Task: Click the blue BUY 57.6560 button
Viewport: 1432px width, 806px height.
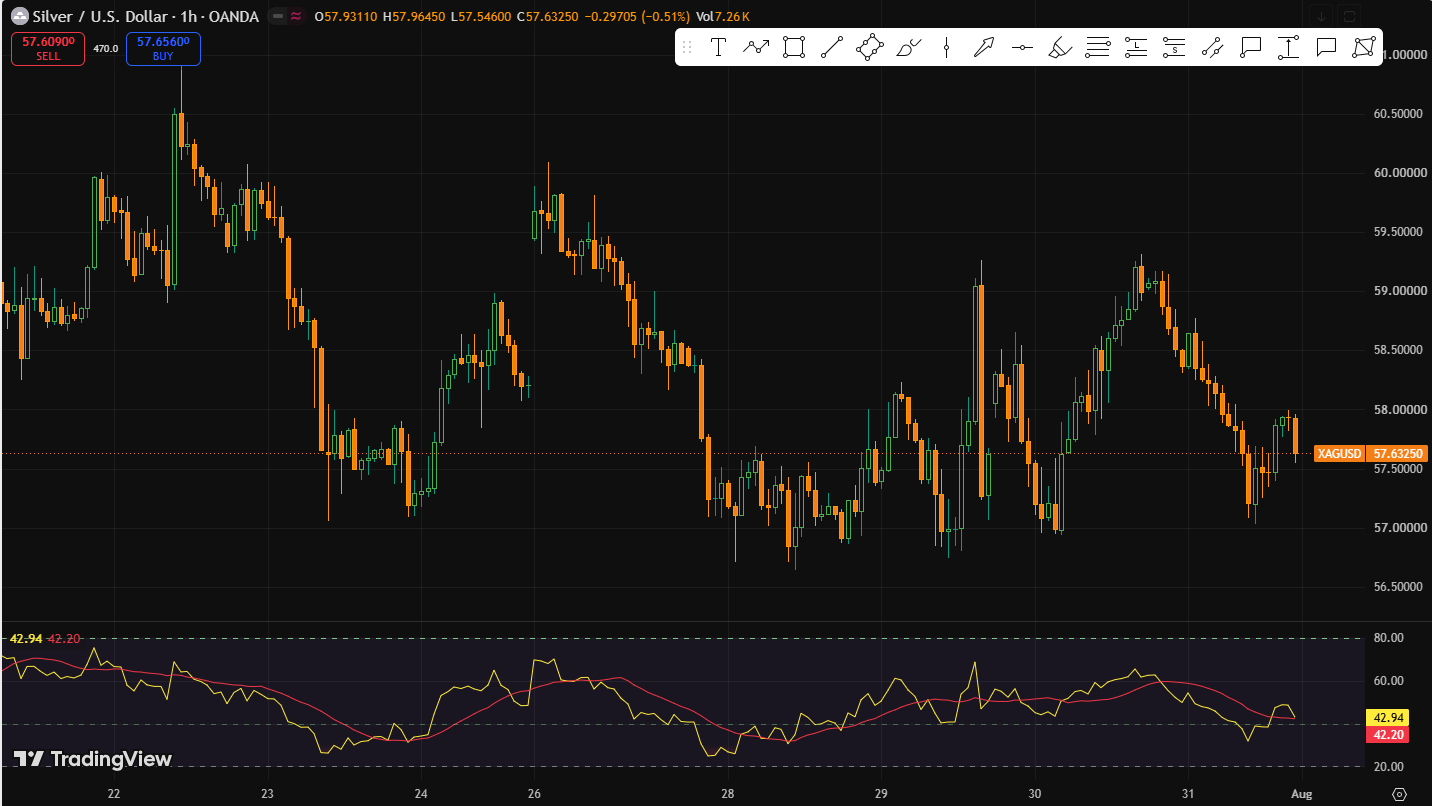Action: point(163,49)
